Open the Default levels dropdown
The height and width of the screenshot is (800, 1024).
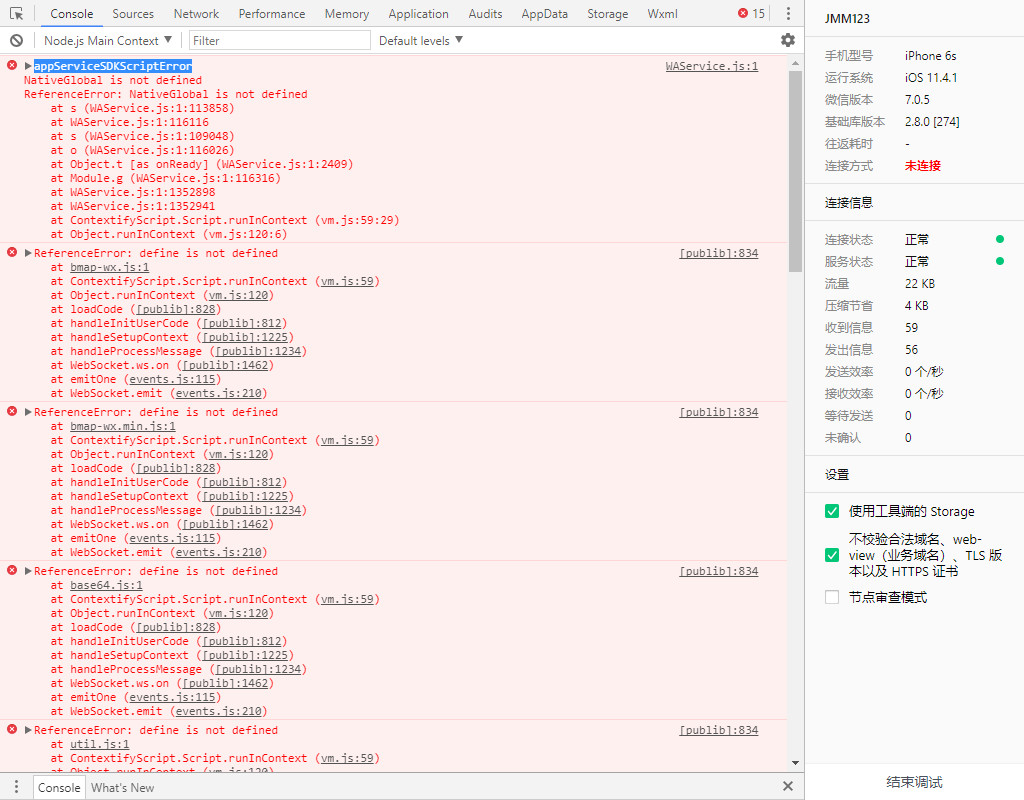(420, 41)
